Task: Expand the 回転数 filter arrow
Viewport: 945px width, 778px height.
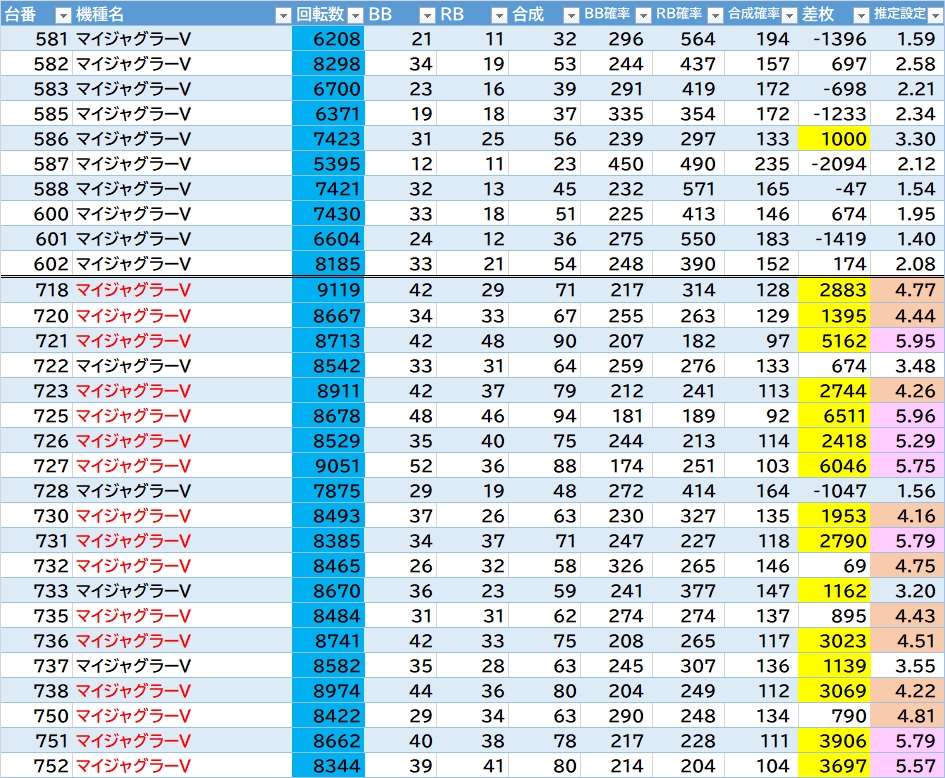Action: click(354, 15)
